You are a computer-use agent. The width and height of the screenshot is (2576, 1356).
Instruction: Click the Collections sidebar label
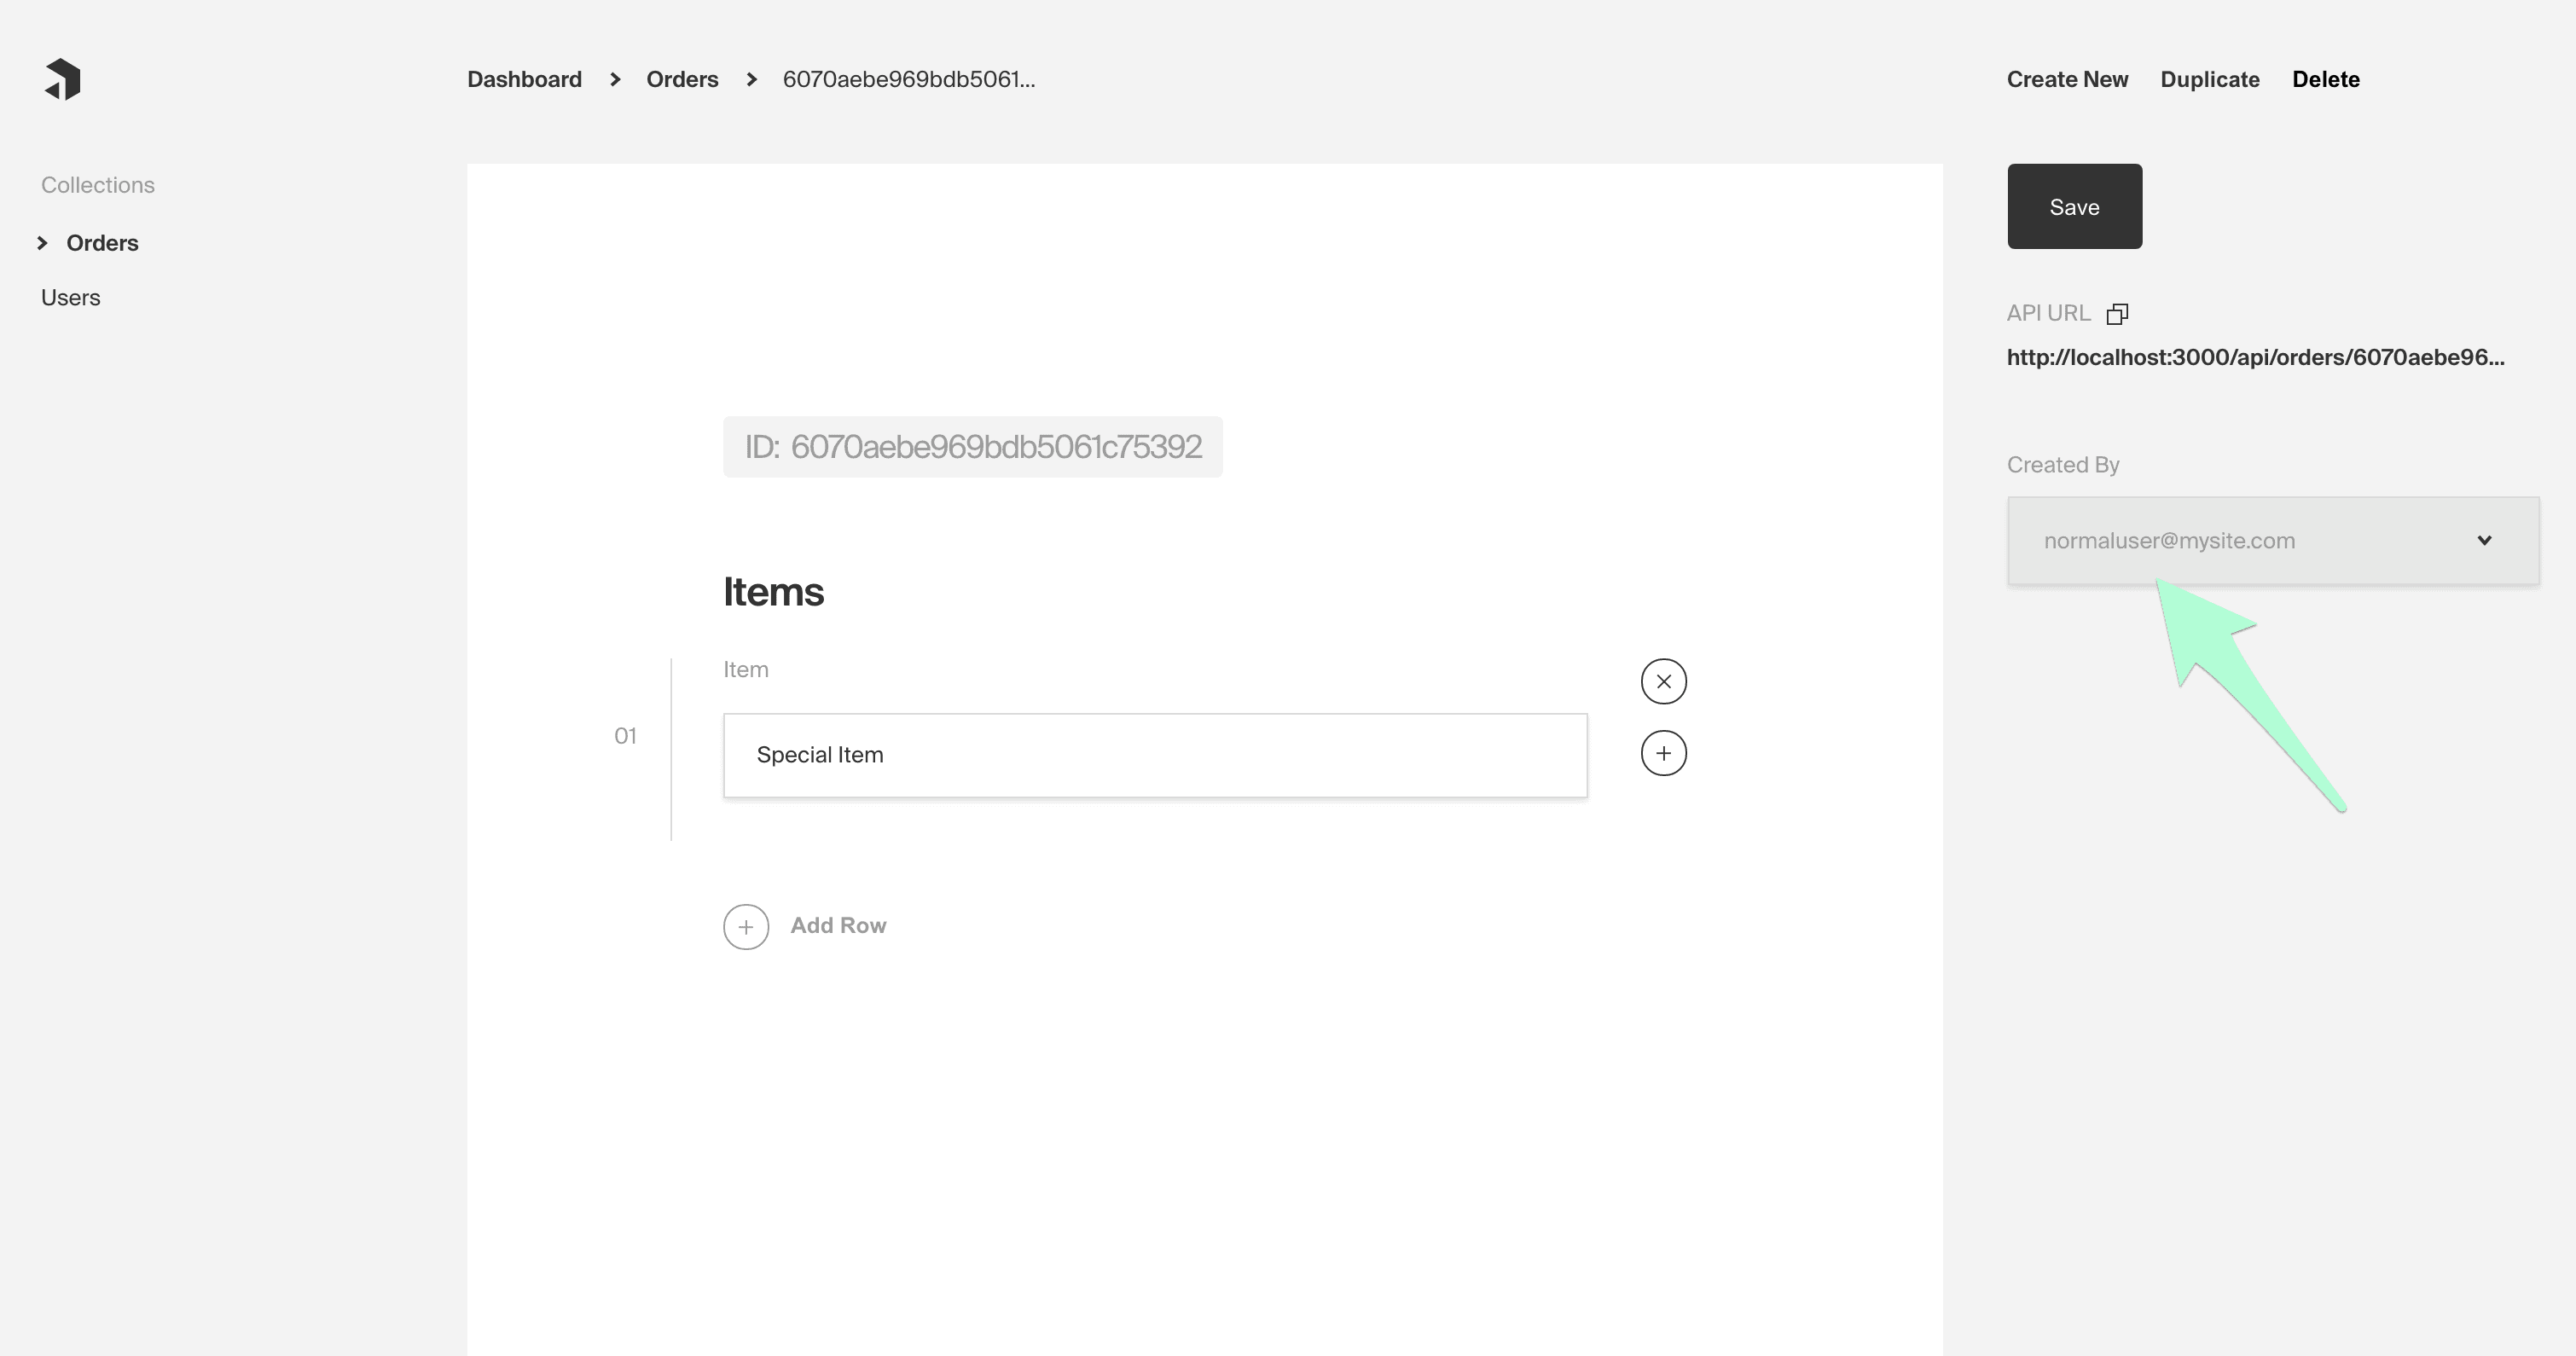click(x=98, y=185)
